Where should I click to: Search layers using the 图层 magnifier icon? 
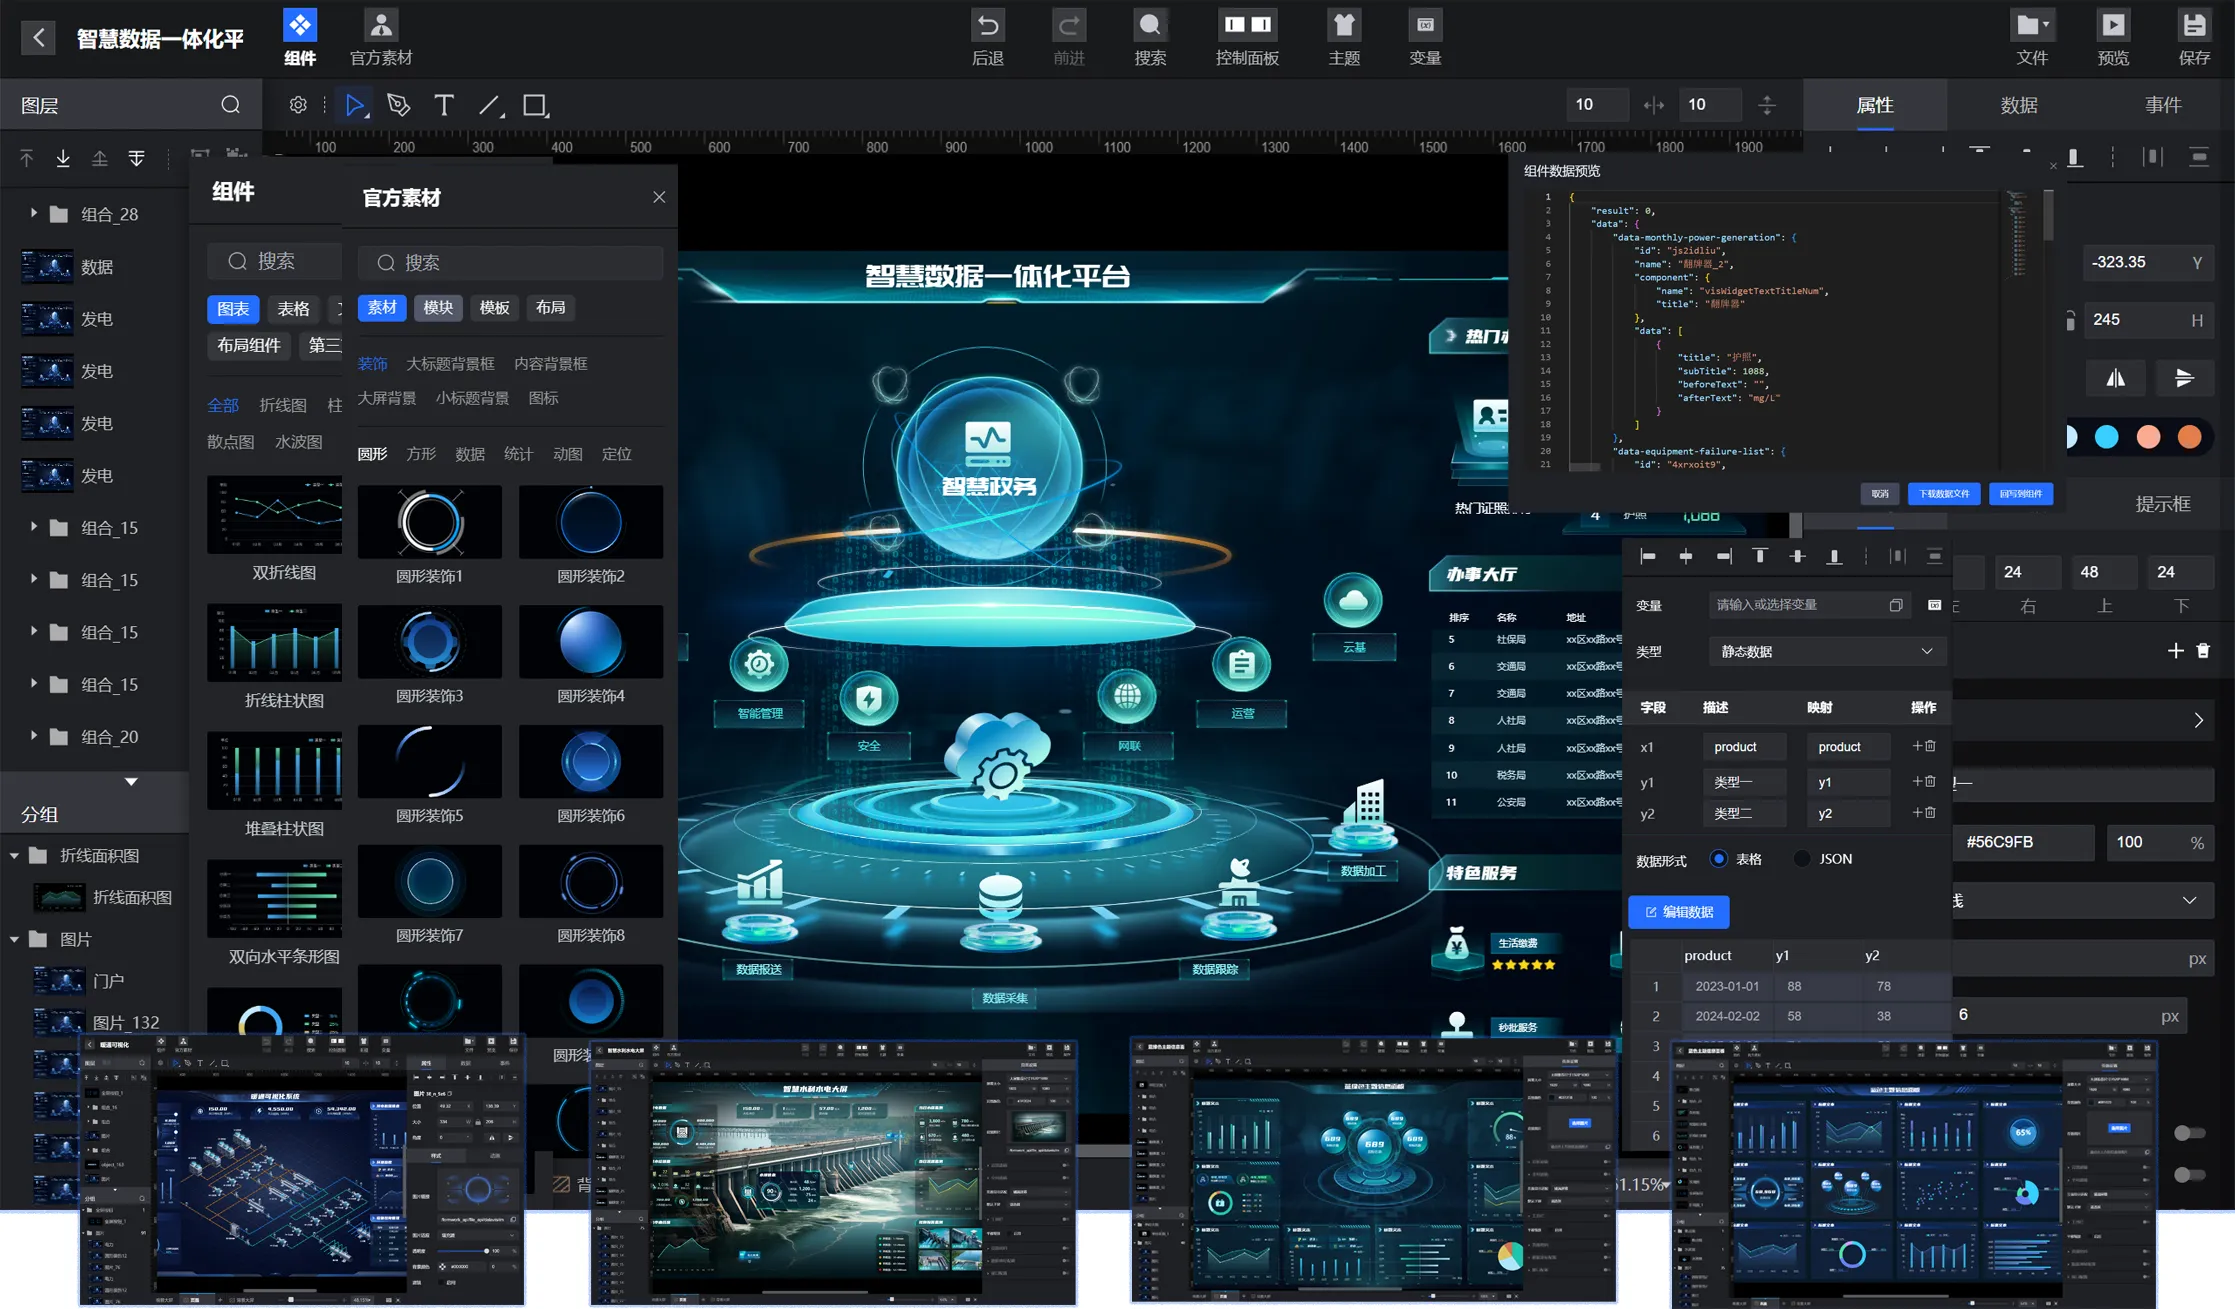tap(231, 105)
